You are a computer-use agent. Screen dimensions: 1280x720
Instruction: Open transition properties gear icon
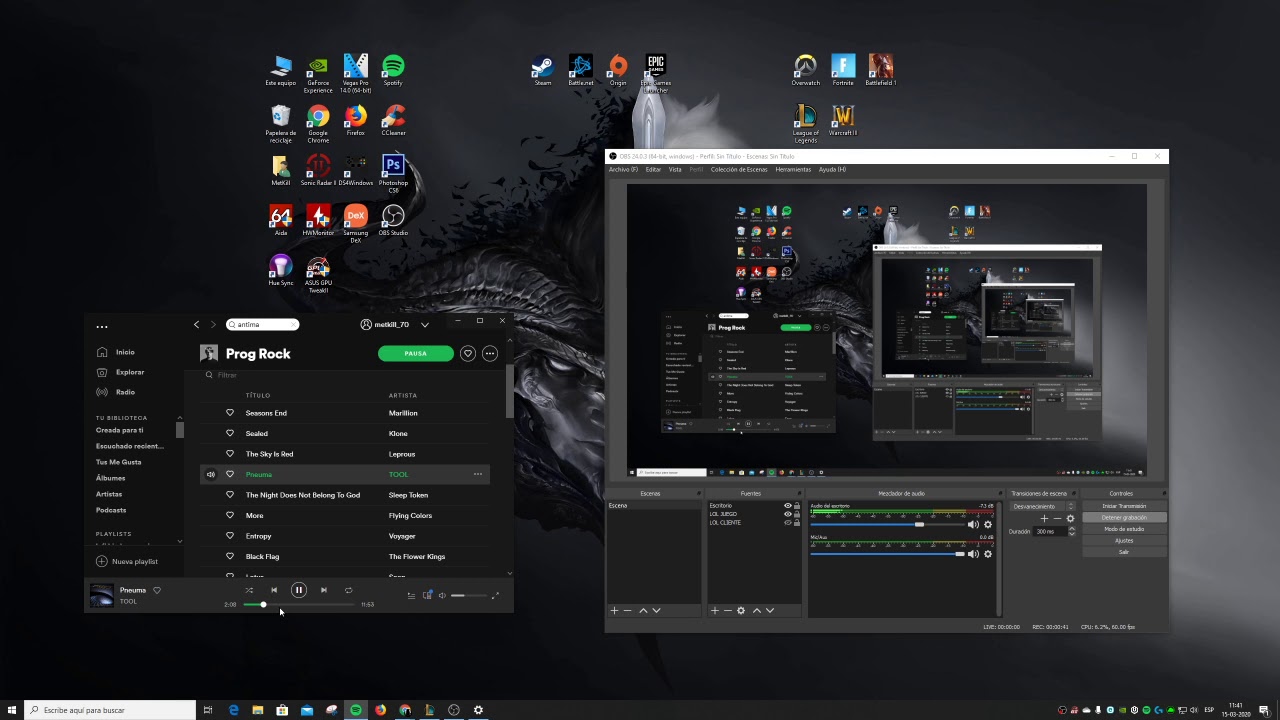1070,518
